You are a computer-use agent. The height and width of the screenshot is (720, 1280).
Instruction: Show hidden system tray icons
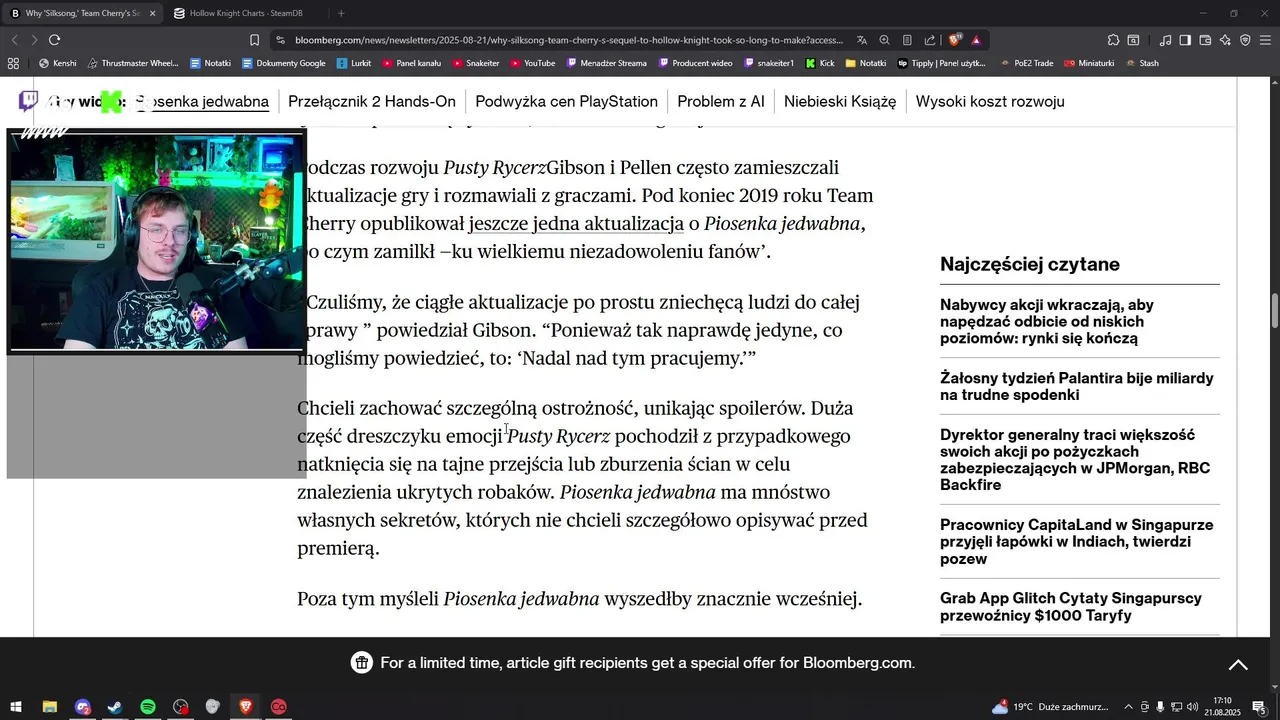coord(1129,707)
